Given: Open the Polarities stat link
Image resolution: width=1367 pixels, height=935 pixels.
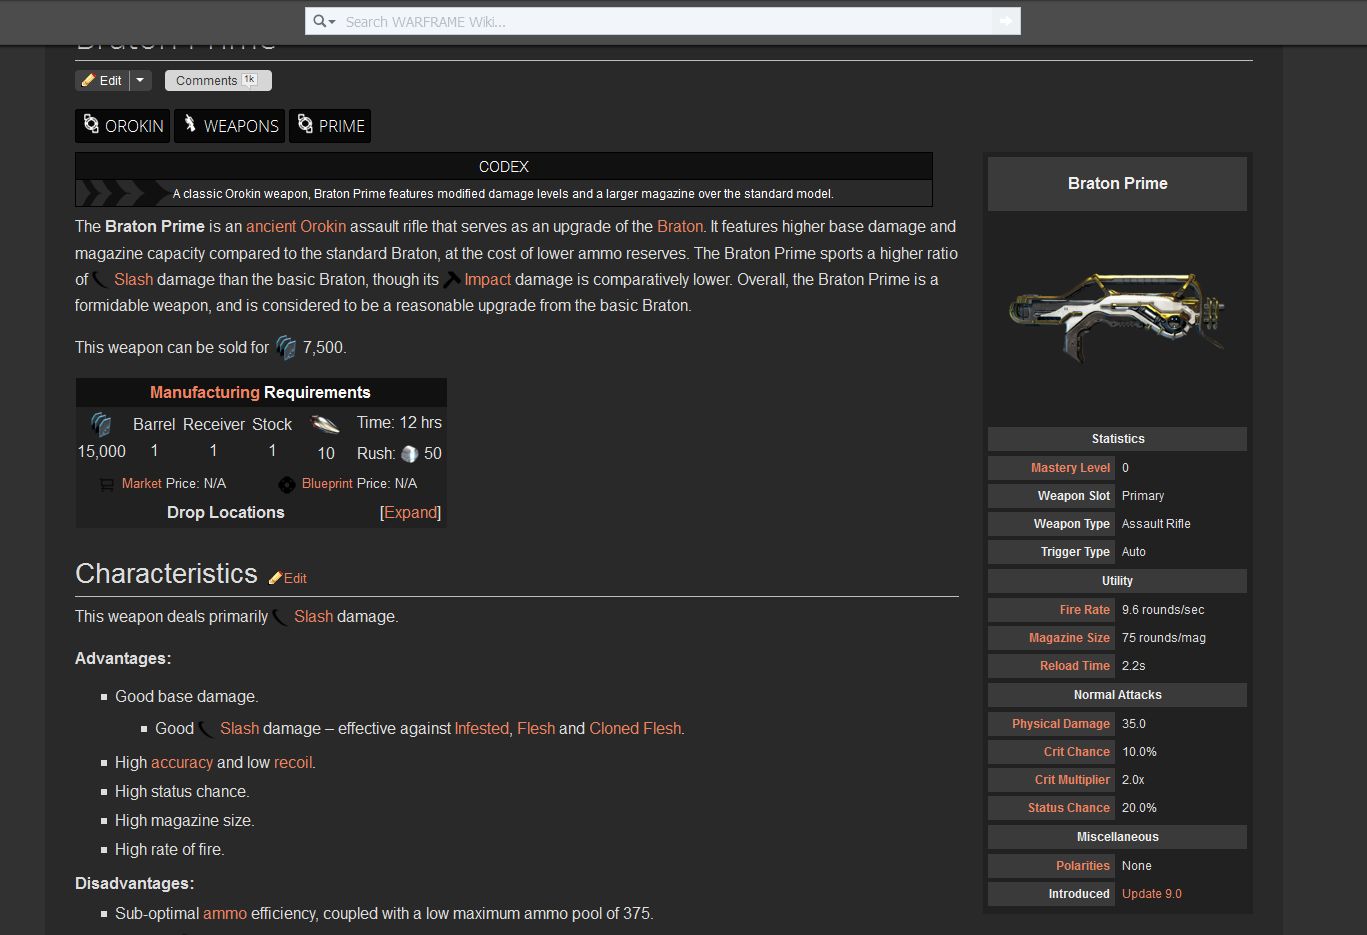Looking at the screenshot, I should pyautogui.click(x=1083, y=866).
